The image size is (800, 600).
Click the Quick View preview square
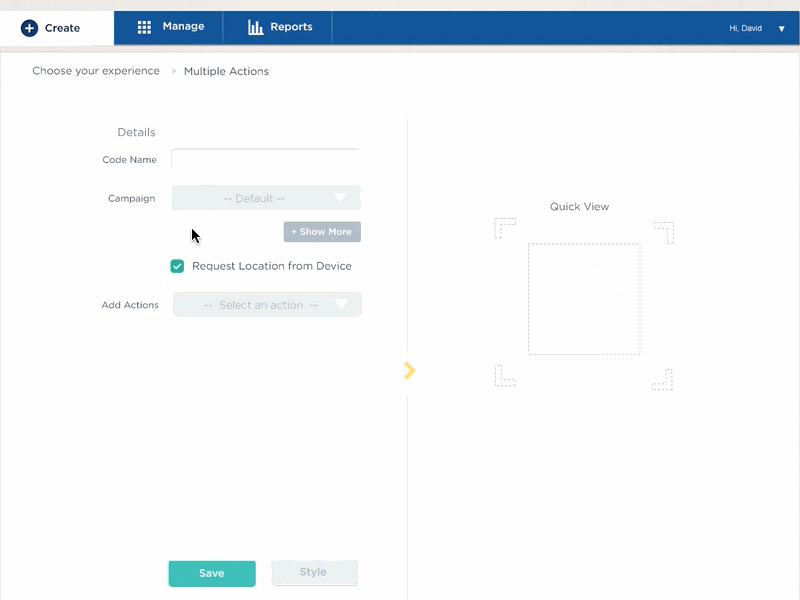pyautogui.click(x=583, y=297)
